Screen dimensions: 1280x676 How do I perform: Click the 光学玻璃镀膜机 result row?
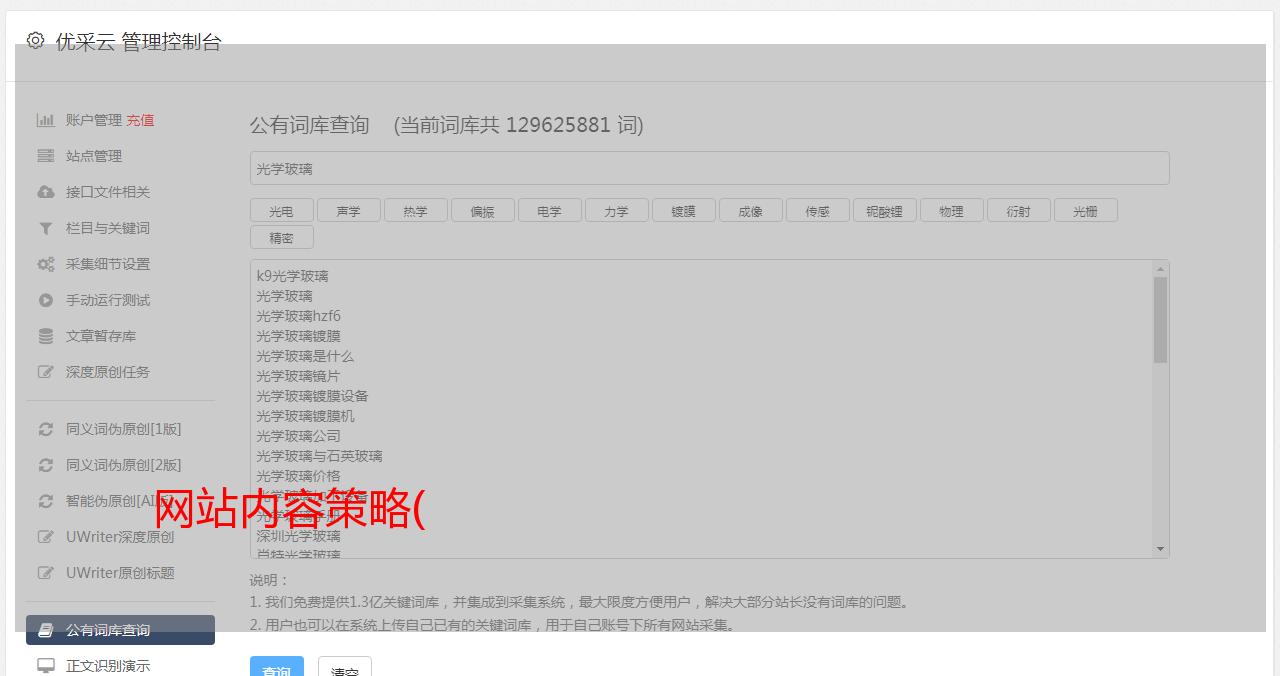point(305,416)
